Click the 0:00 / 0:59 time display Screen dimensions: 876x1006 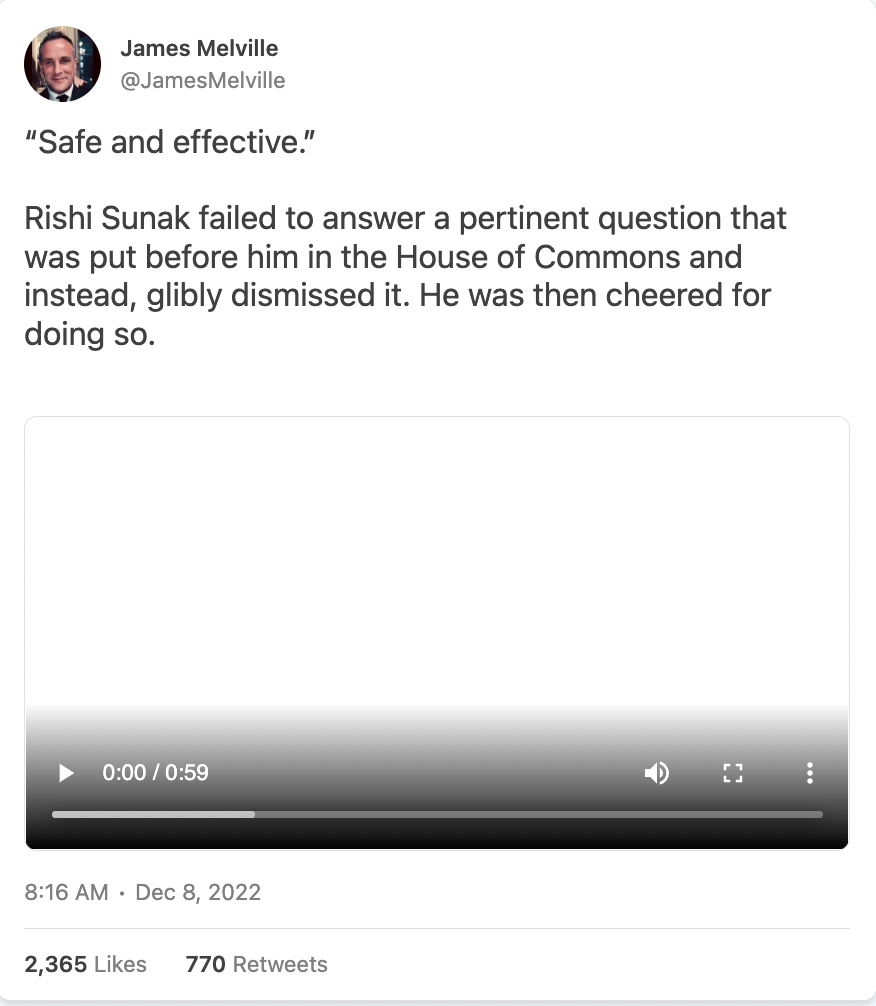(155, 773)
